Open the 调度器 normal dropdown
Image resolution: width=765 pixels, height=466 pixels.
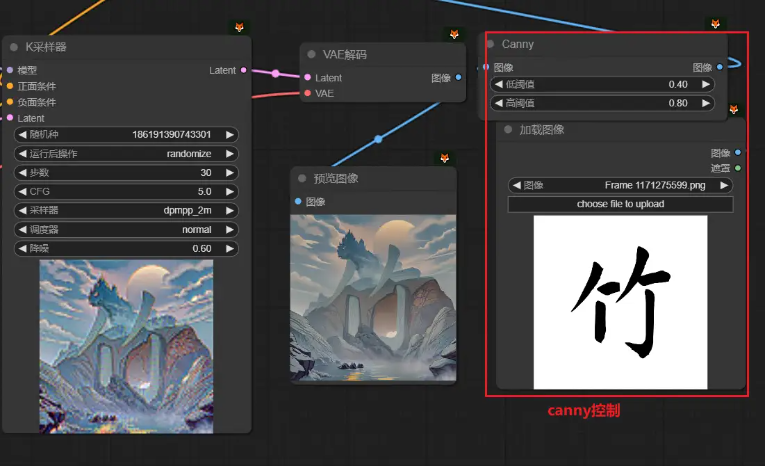click(x=126, y=229)
